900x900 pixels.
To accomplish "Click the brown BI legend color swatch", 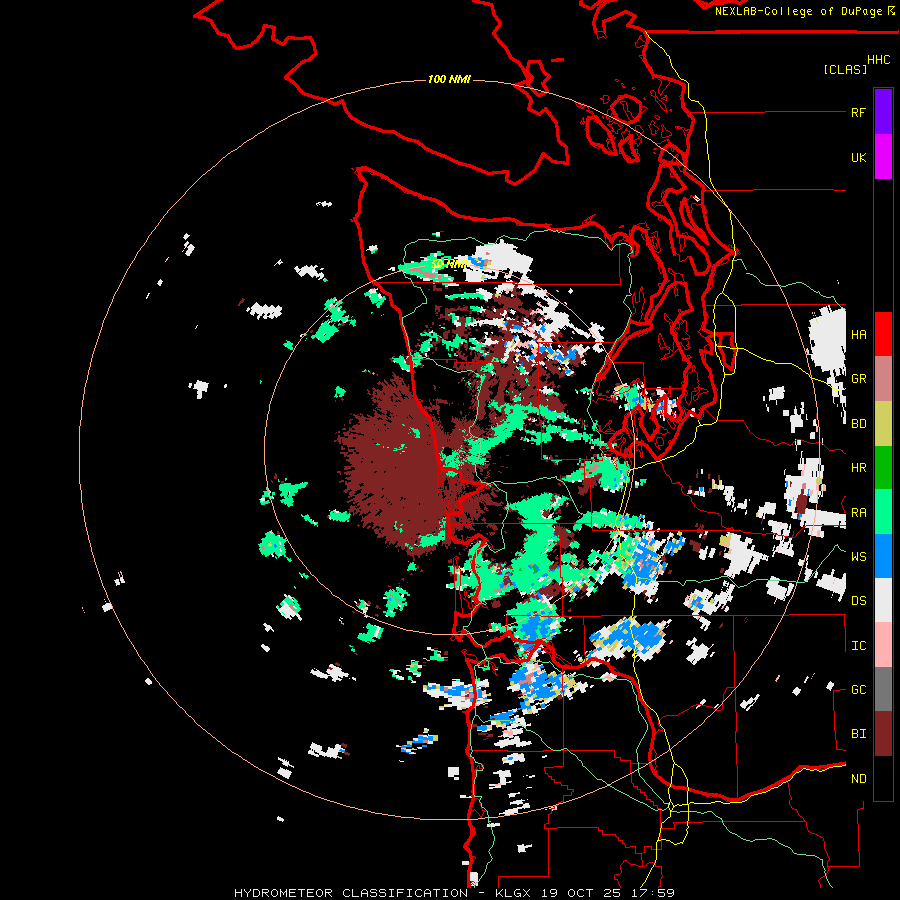I will [883, 734].
